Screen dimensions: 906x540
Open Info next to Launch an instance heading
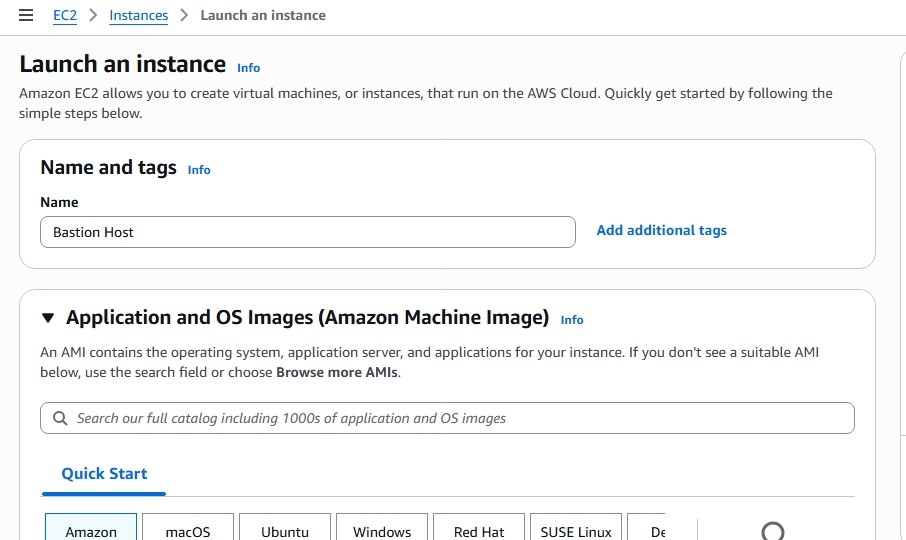coord(248,68)
